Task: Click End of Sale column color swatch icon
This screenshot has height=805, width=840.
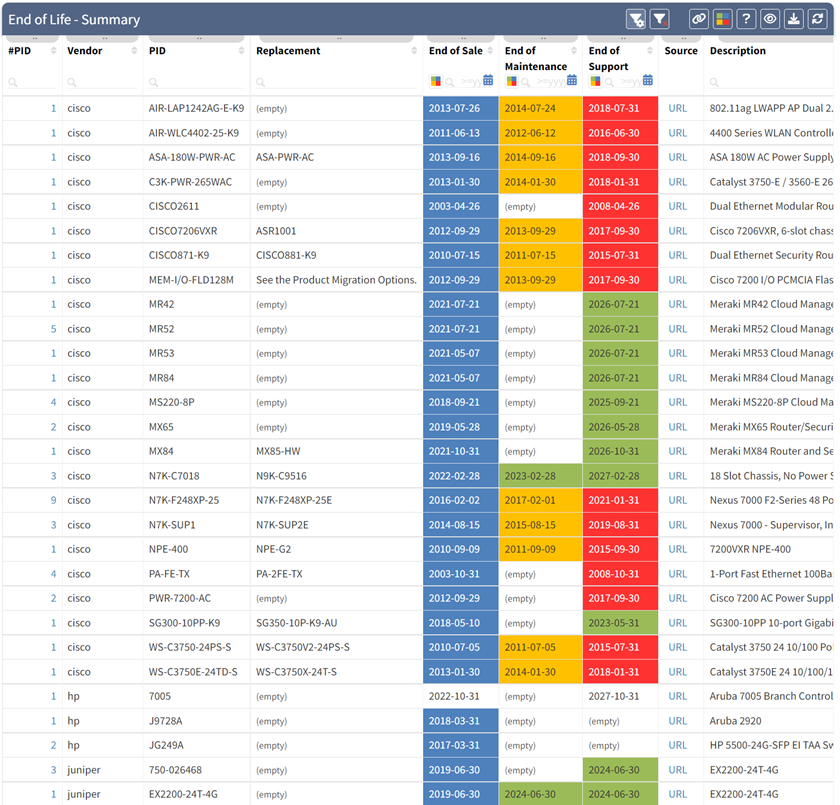Action: pos(436,81)
